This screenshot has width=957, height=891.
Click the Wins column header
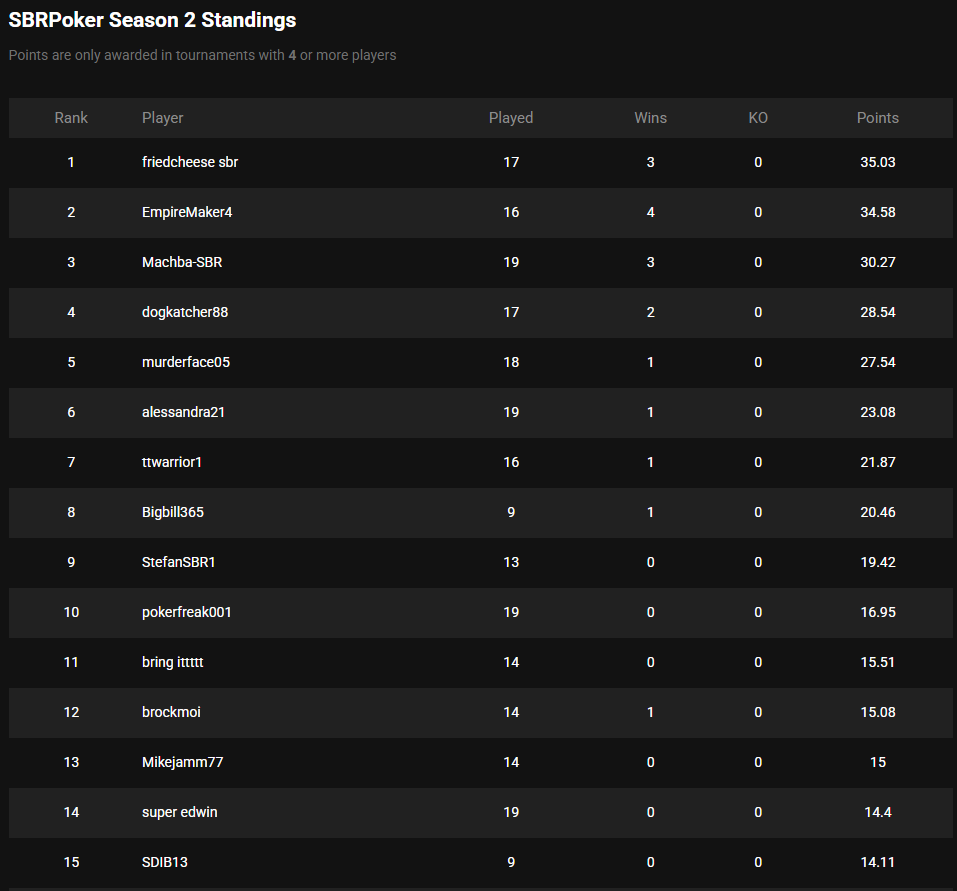[x=650, y=118]
